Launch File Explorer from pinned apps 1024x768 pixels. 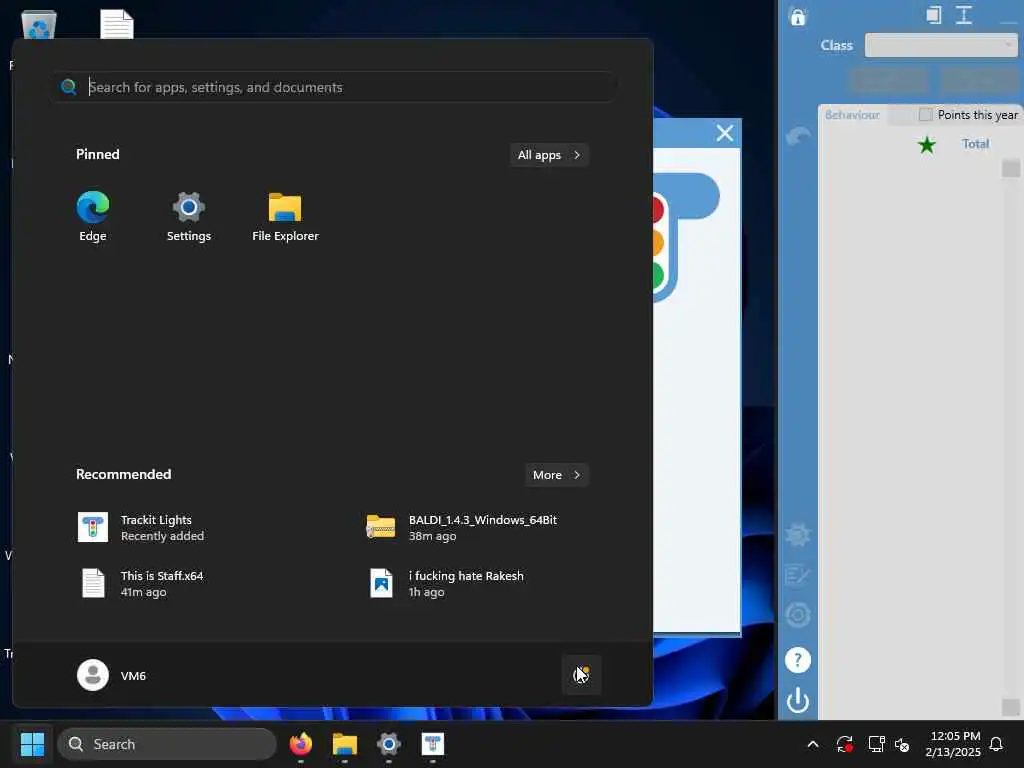point(285,217)
